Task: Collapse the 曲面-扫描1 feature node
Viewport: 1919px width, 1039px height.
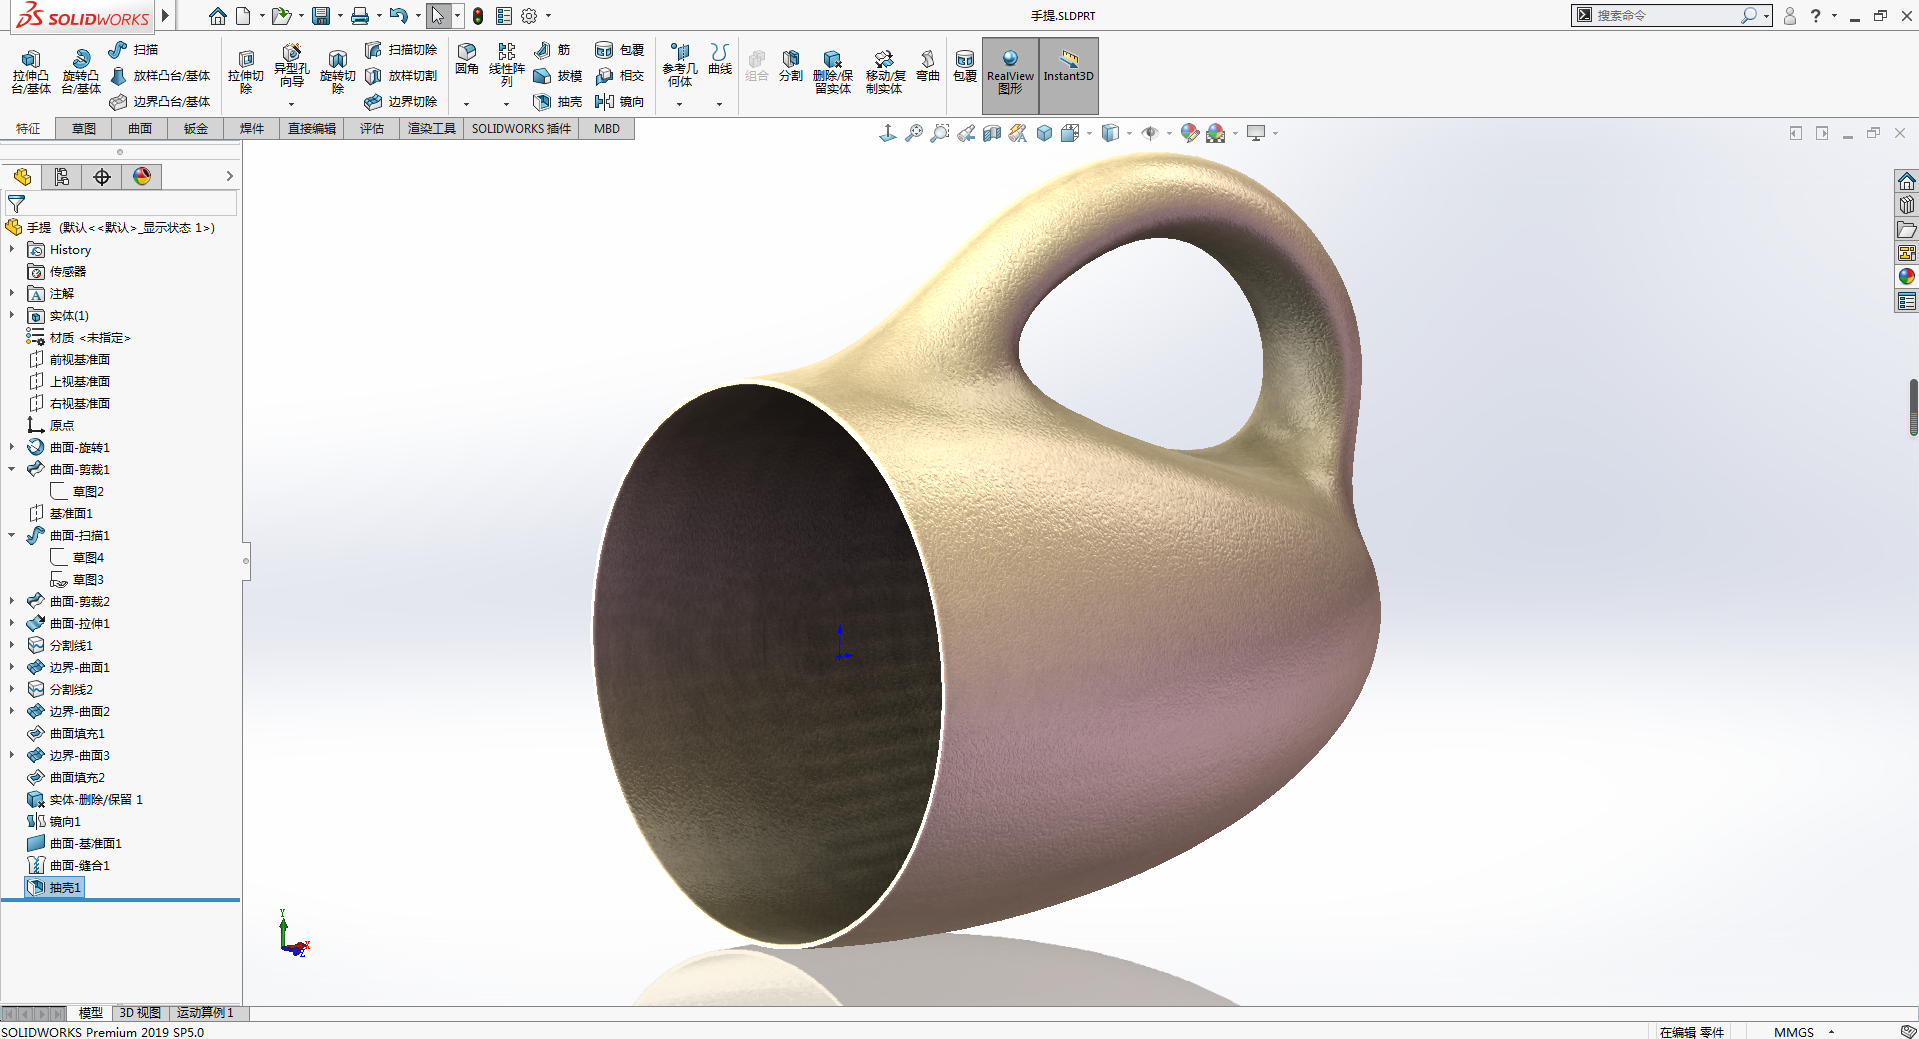Action: (12, 535)
